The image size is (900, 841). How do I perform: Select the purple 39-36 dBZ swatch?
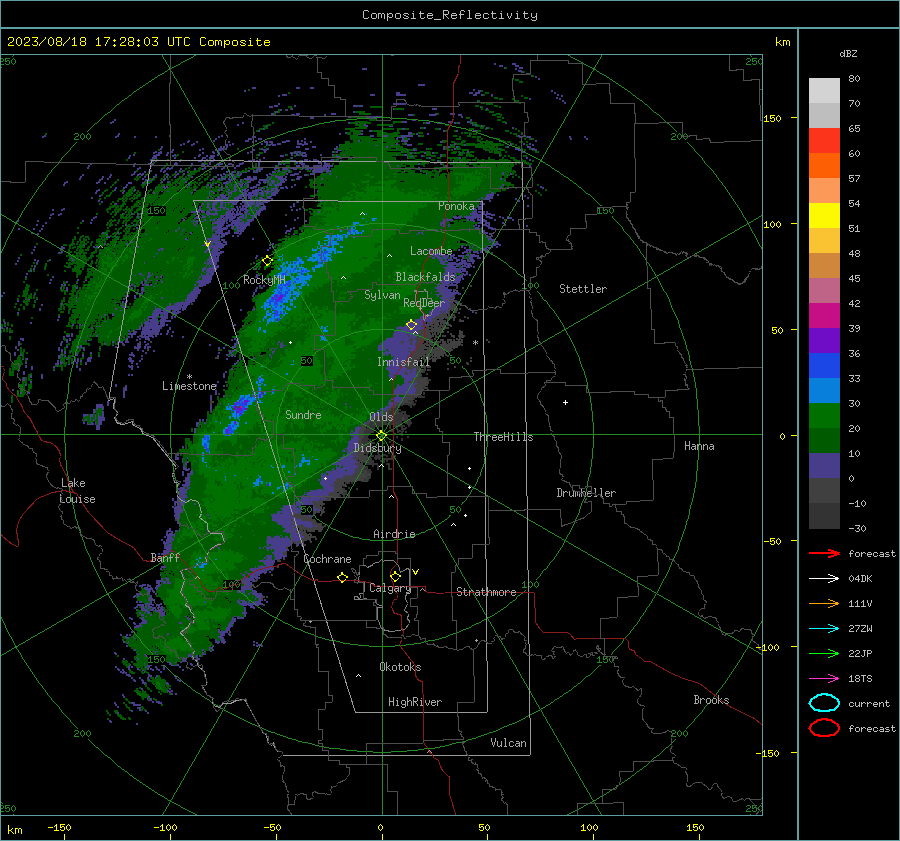point(824,341)
